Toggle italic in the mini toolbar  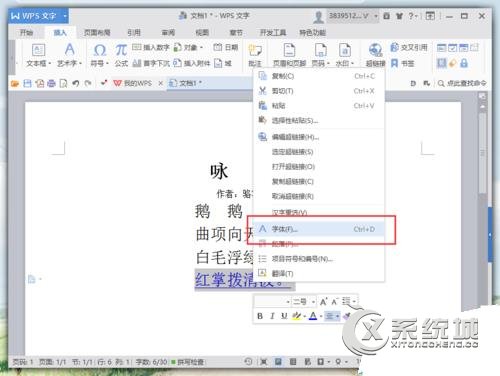pos(272,316)
